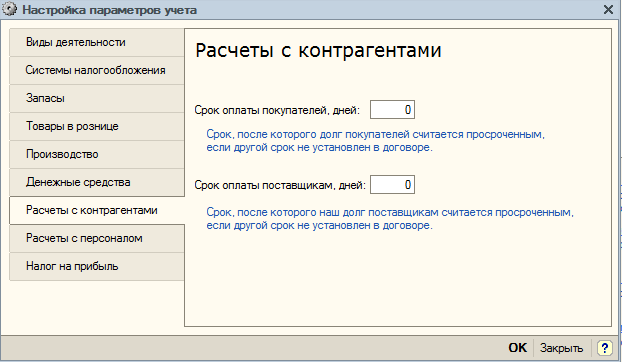Open the Производство tab
Image resolution: width=622 pixels, height=362 pixels.
(97, 154)
